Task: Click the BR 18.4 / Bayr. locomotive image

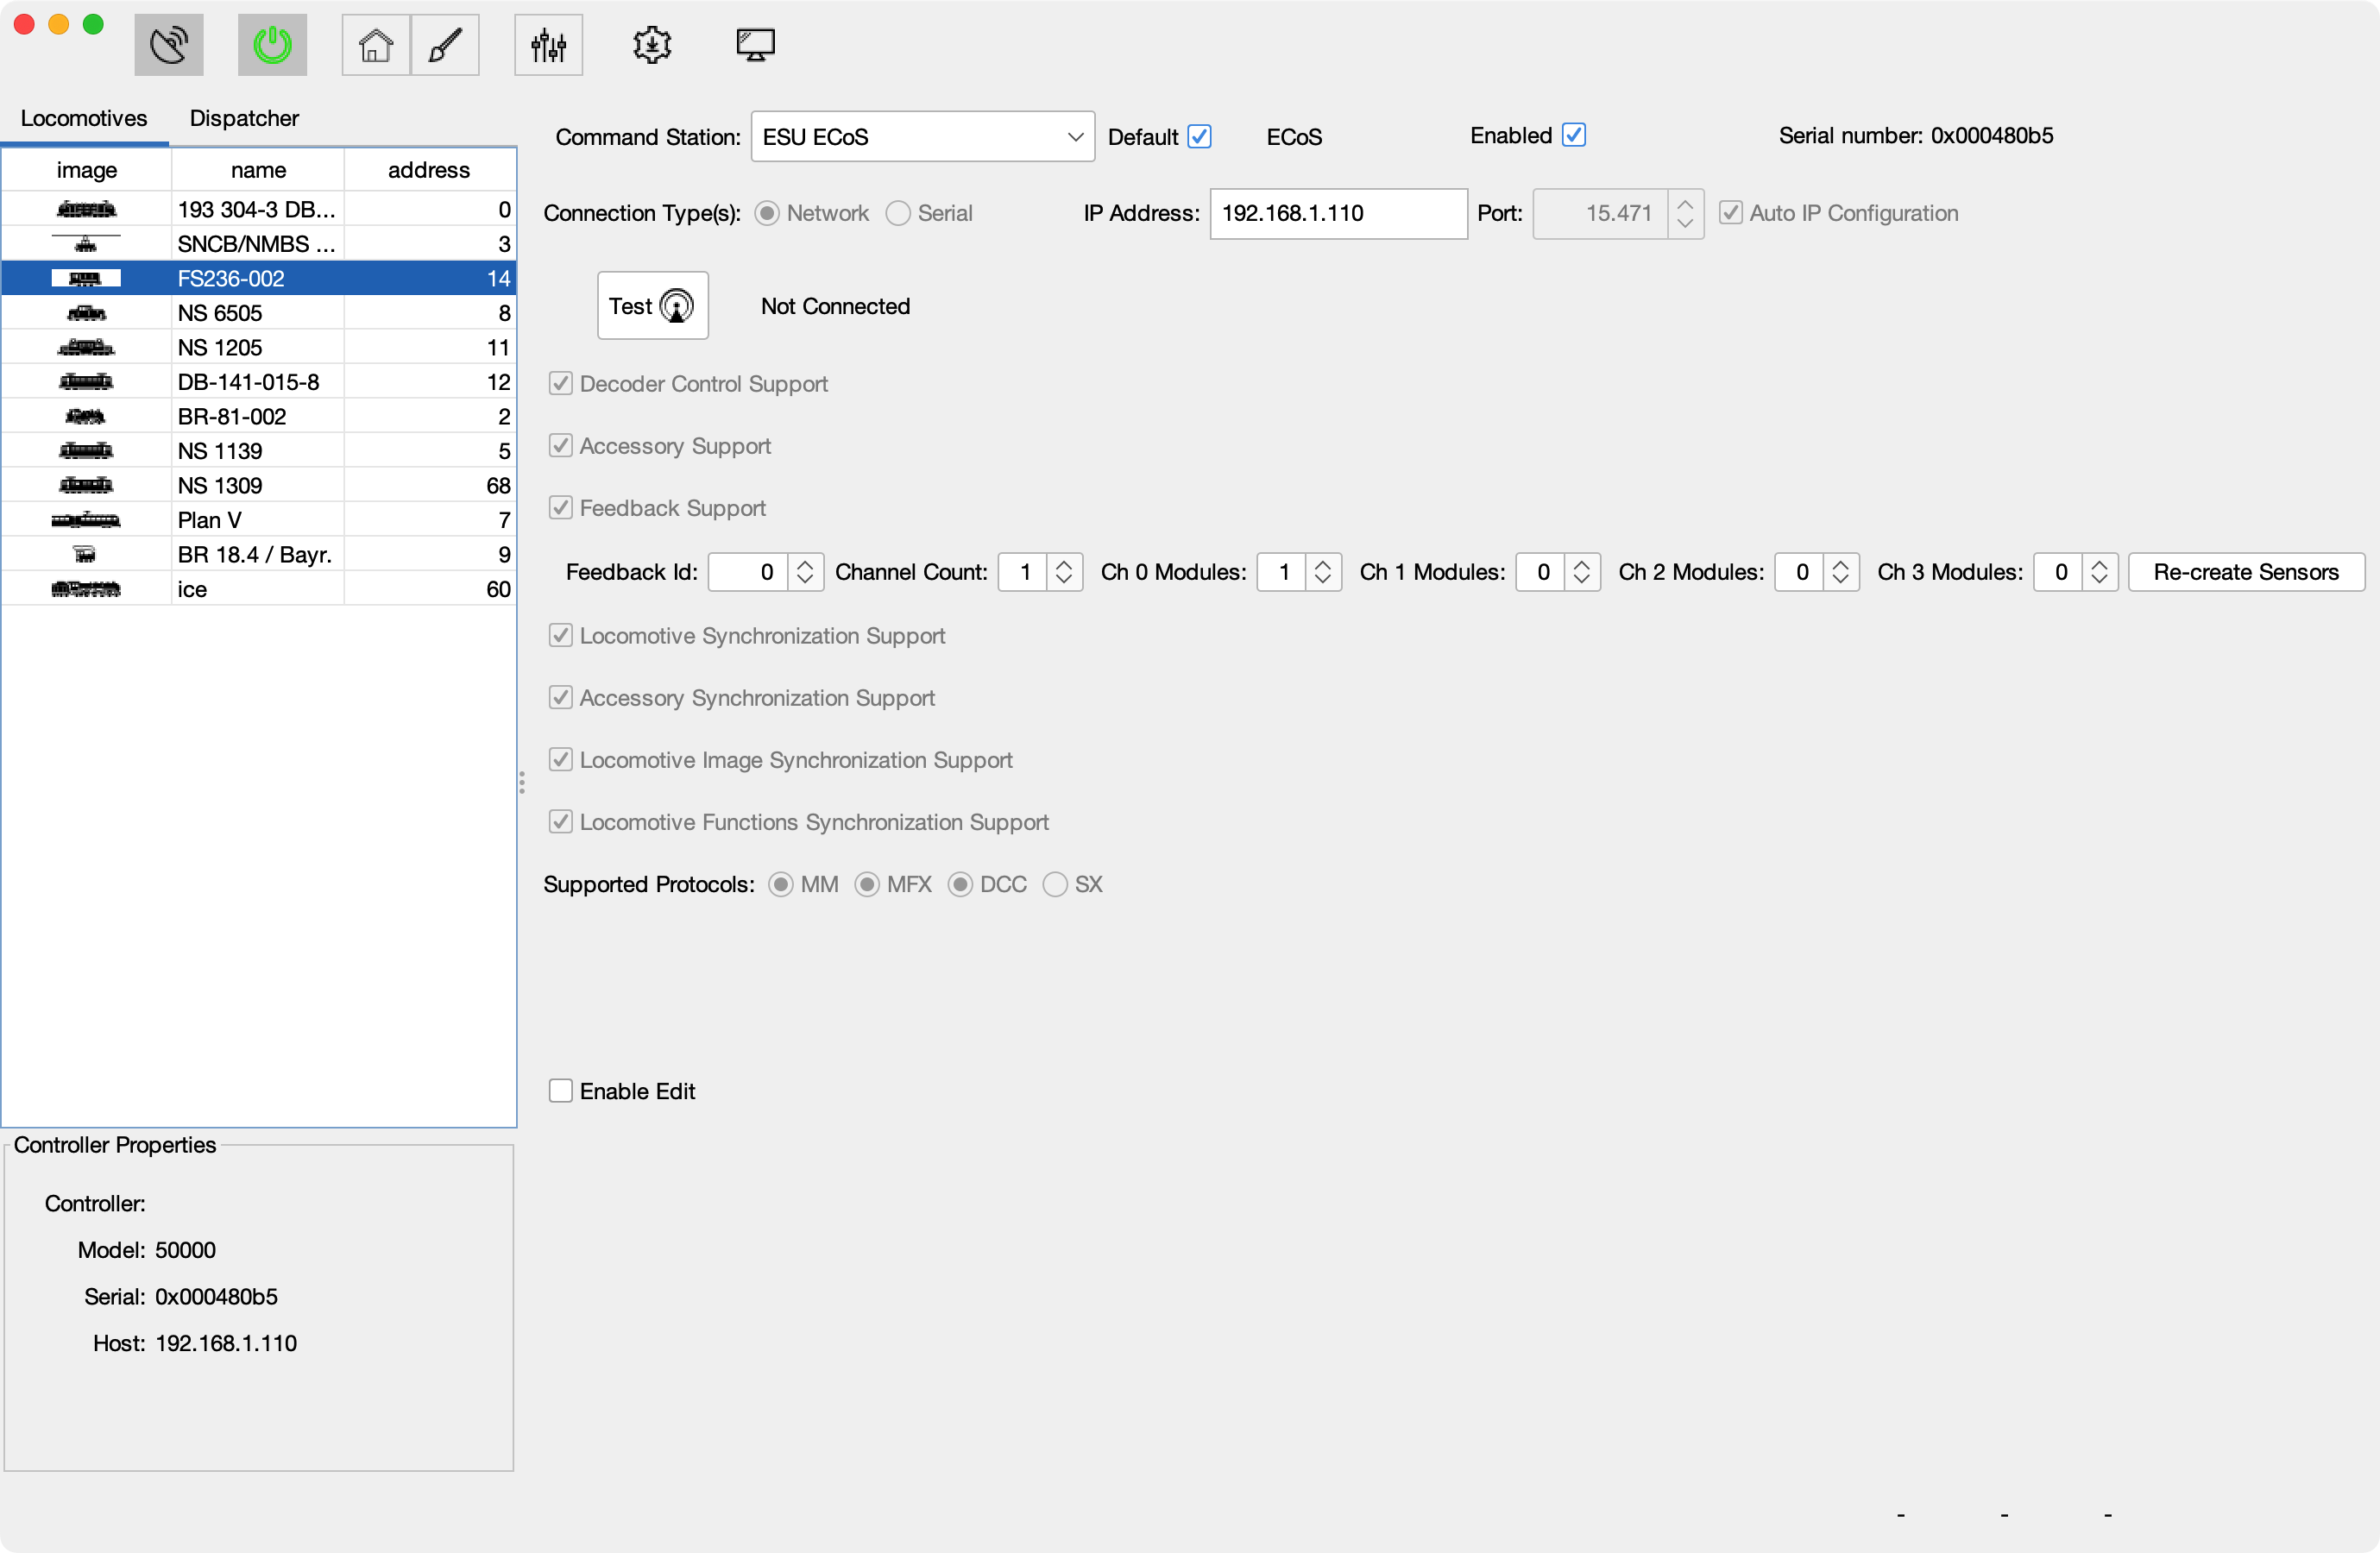Action: click(86, 554)
